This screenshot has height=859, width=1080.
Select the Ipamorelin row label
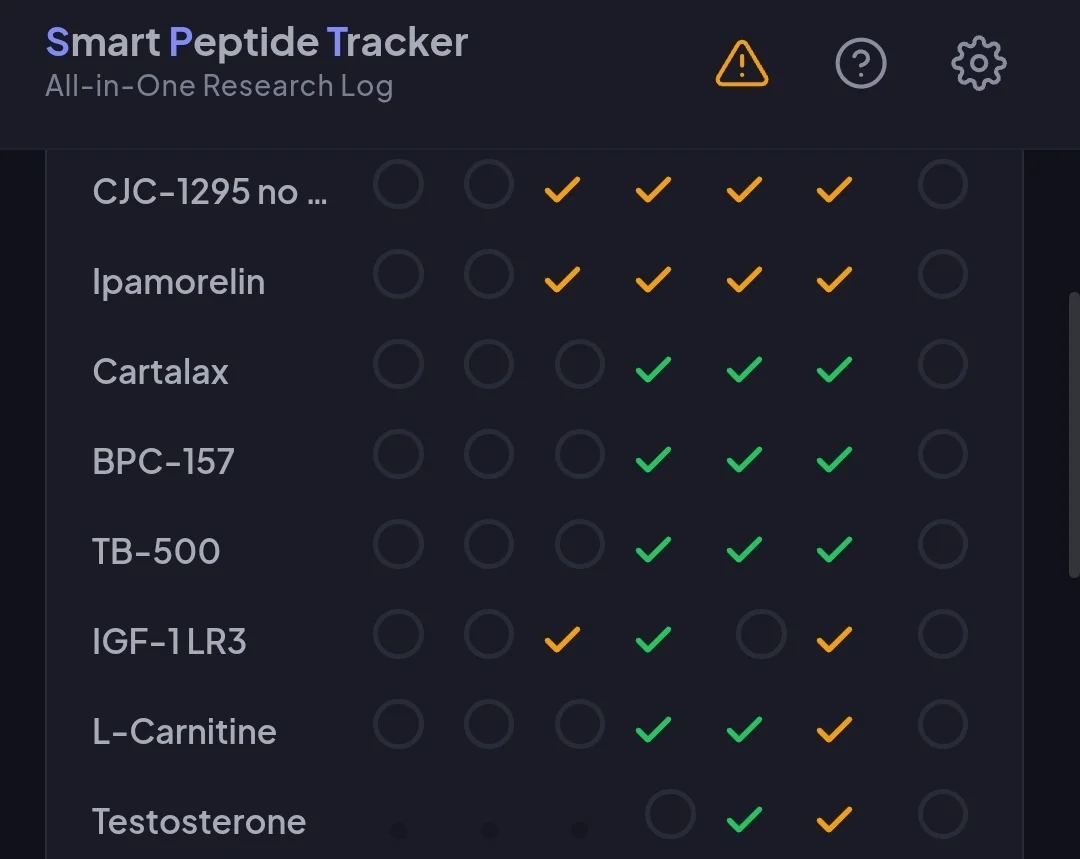[178, 282]
